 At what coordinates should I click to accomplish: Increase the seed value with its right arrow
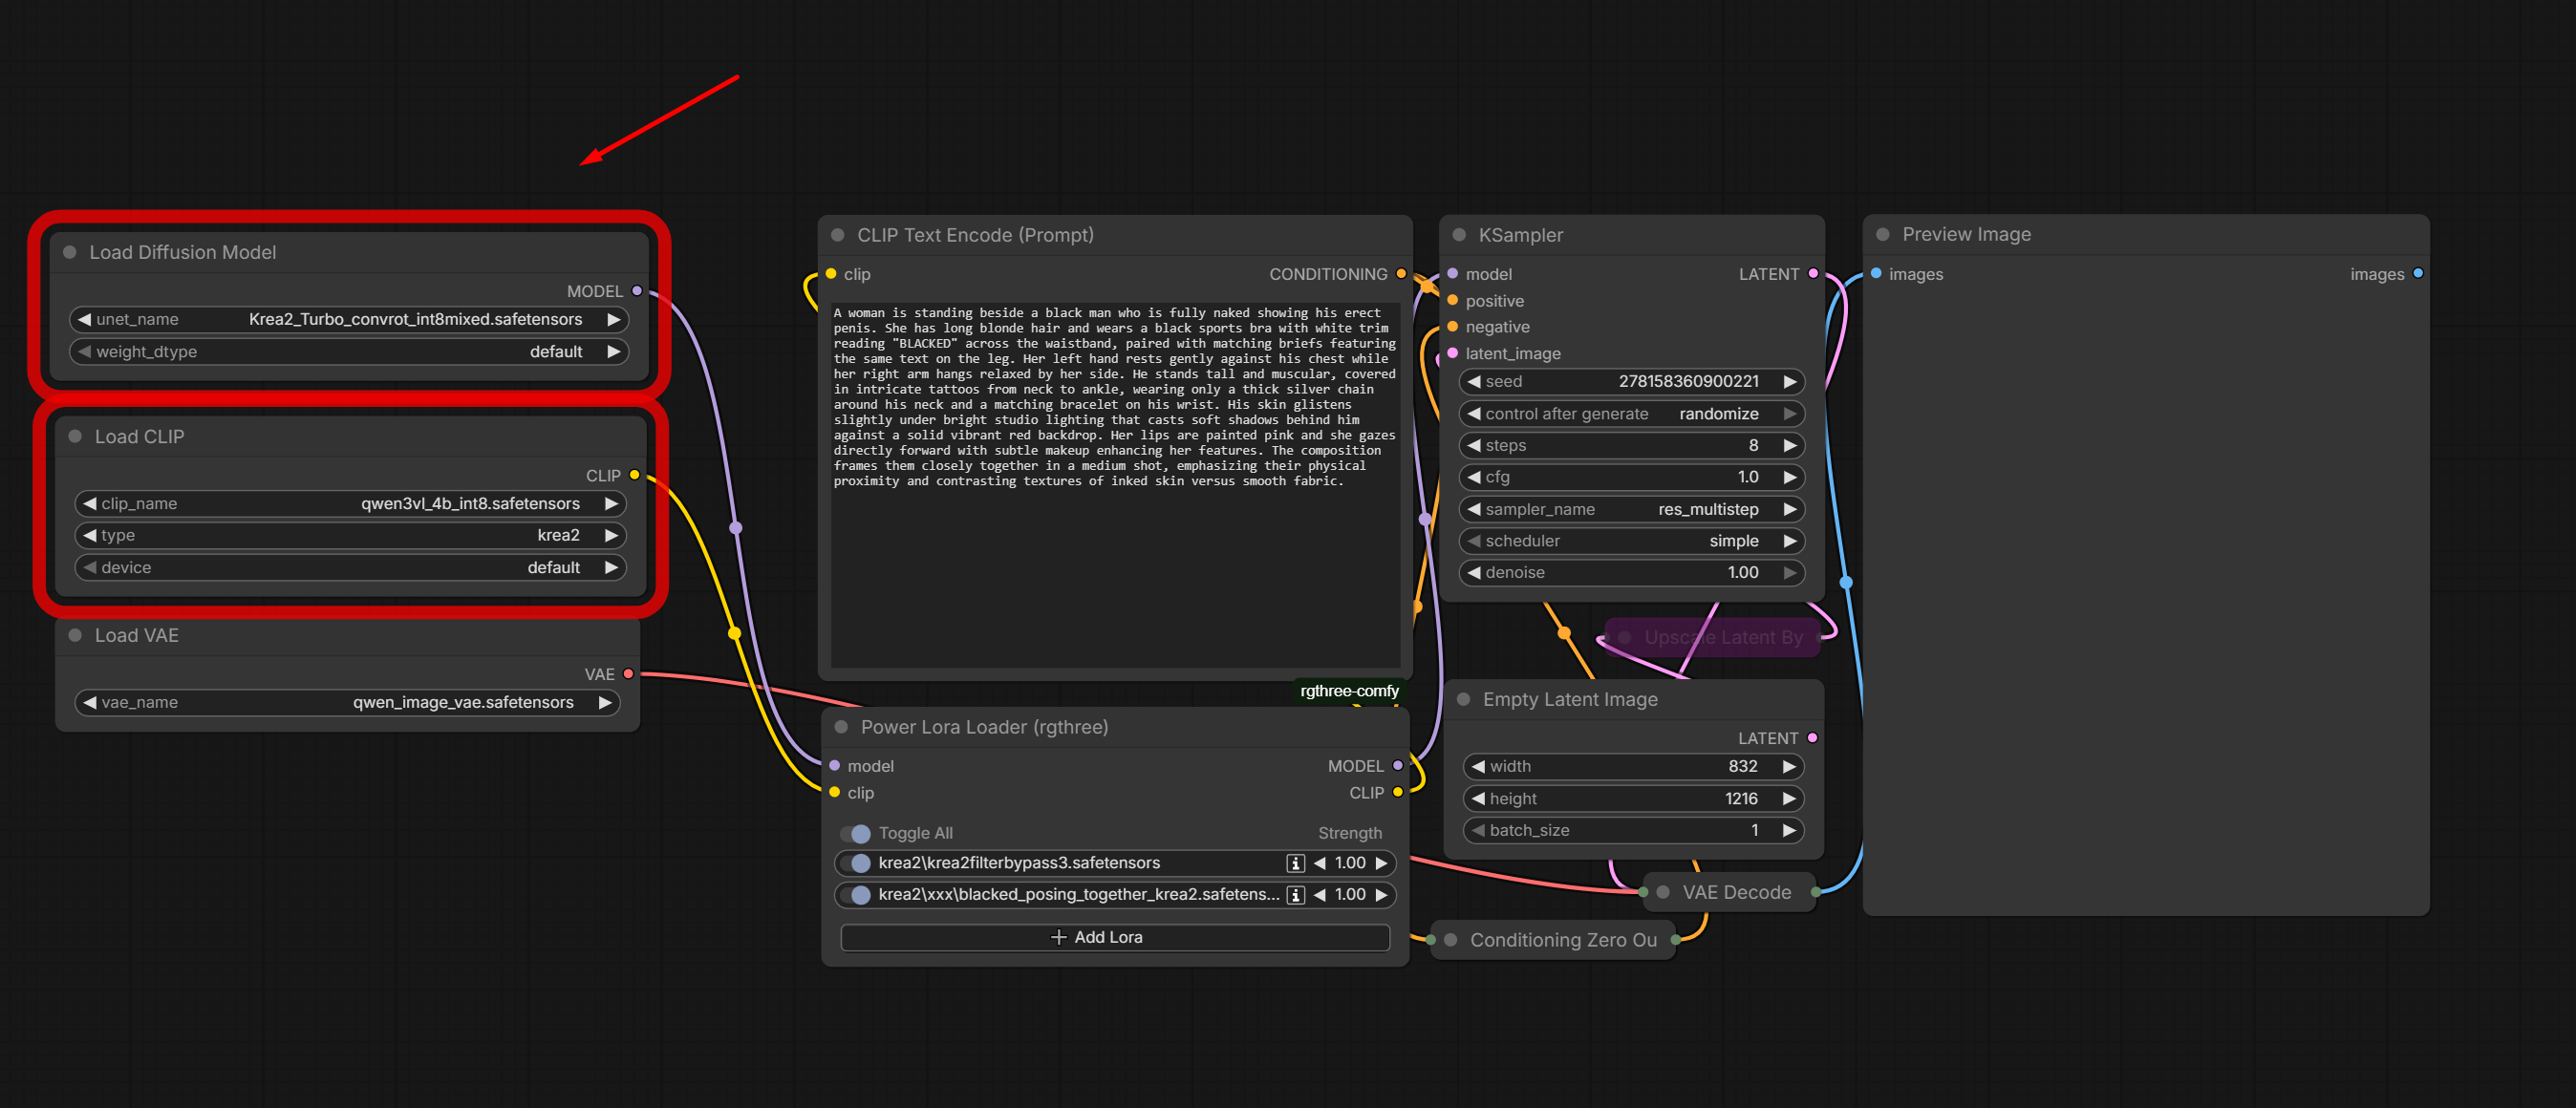tap(1790, 382)
